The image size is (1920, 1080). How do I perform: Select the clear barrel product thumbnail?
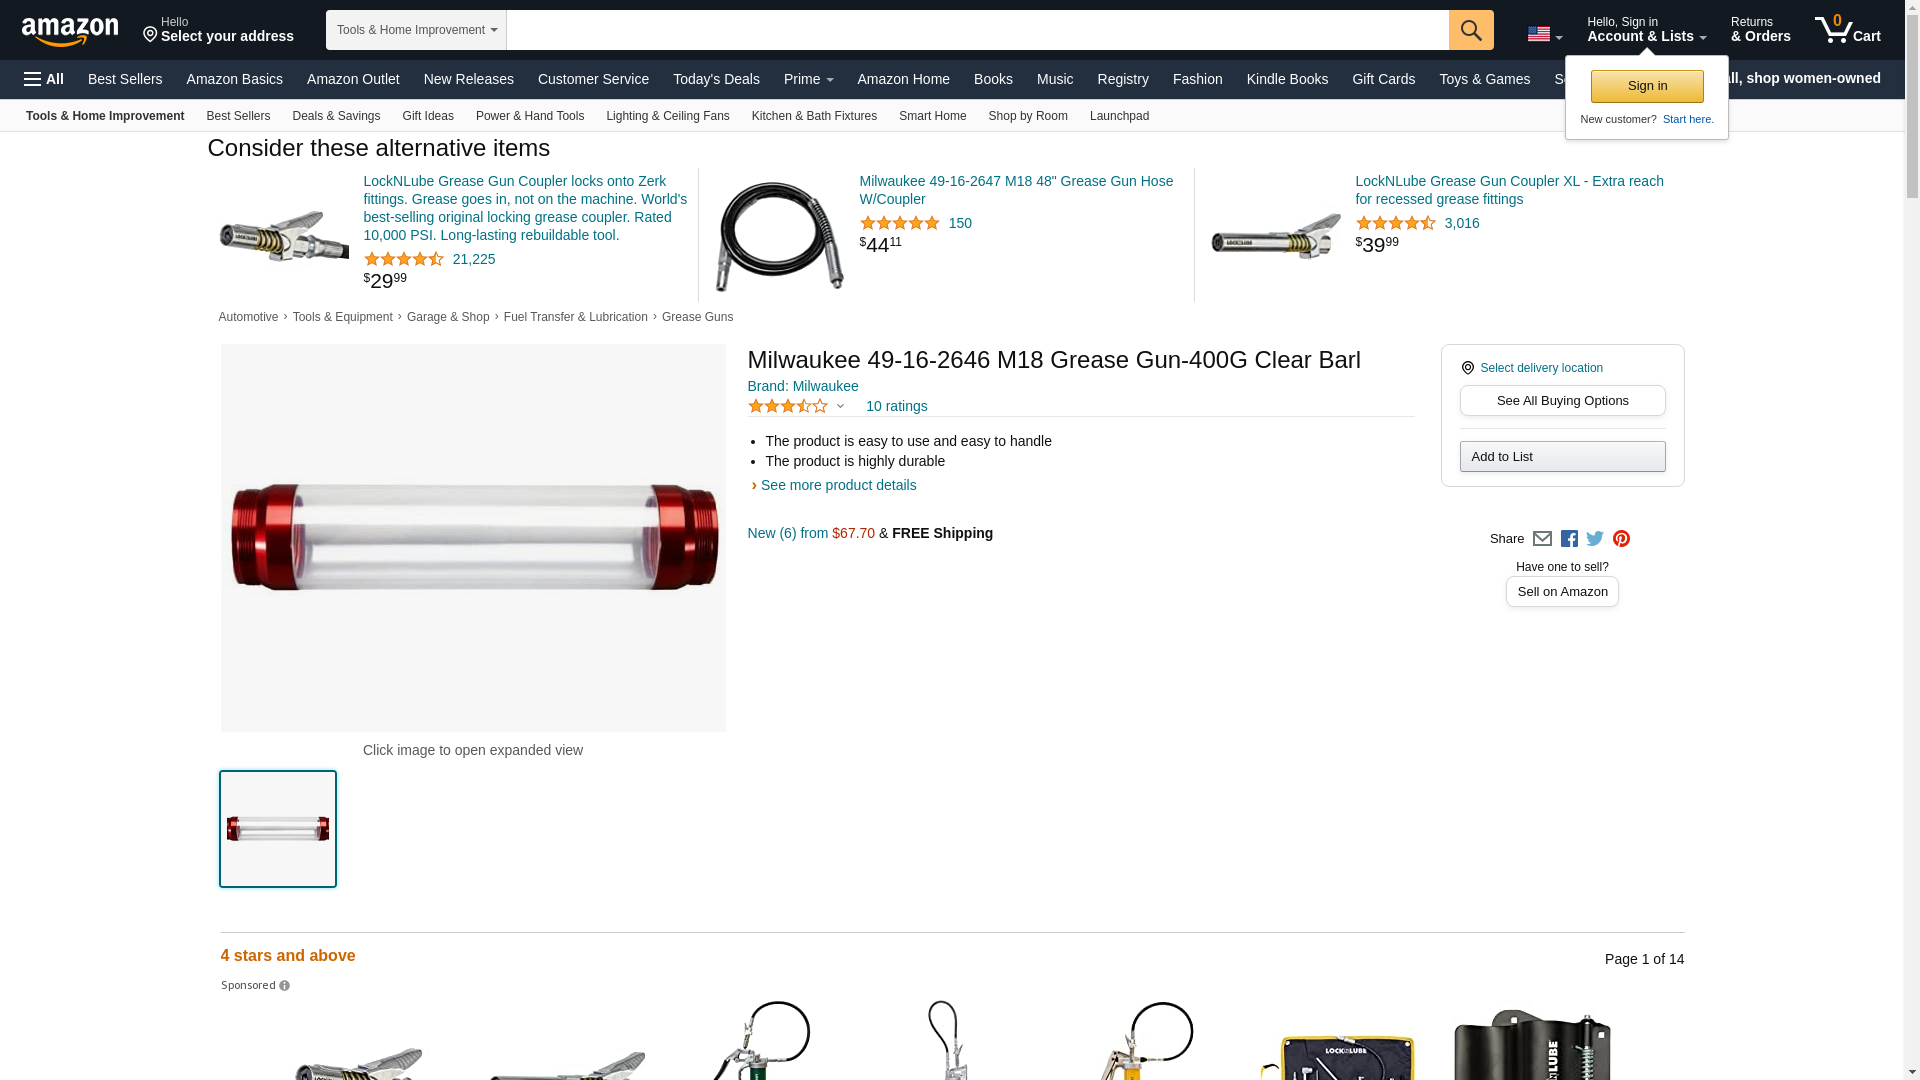[278, 829]
